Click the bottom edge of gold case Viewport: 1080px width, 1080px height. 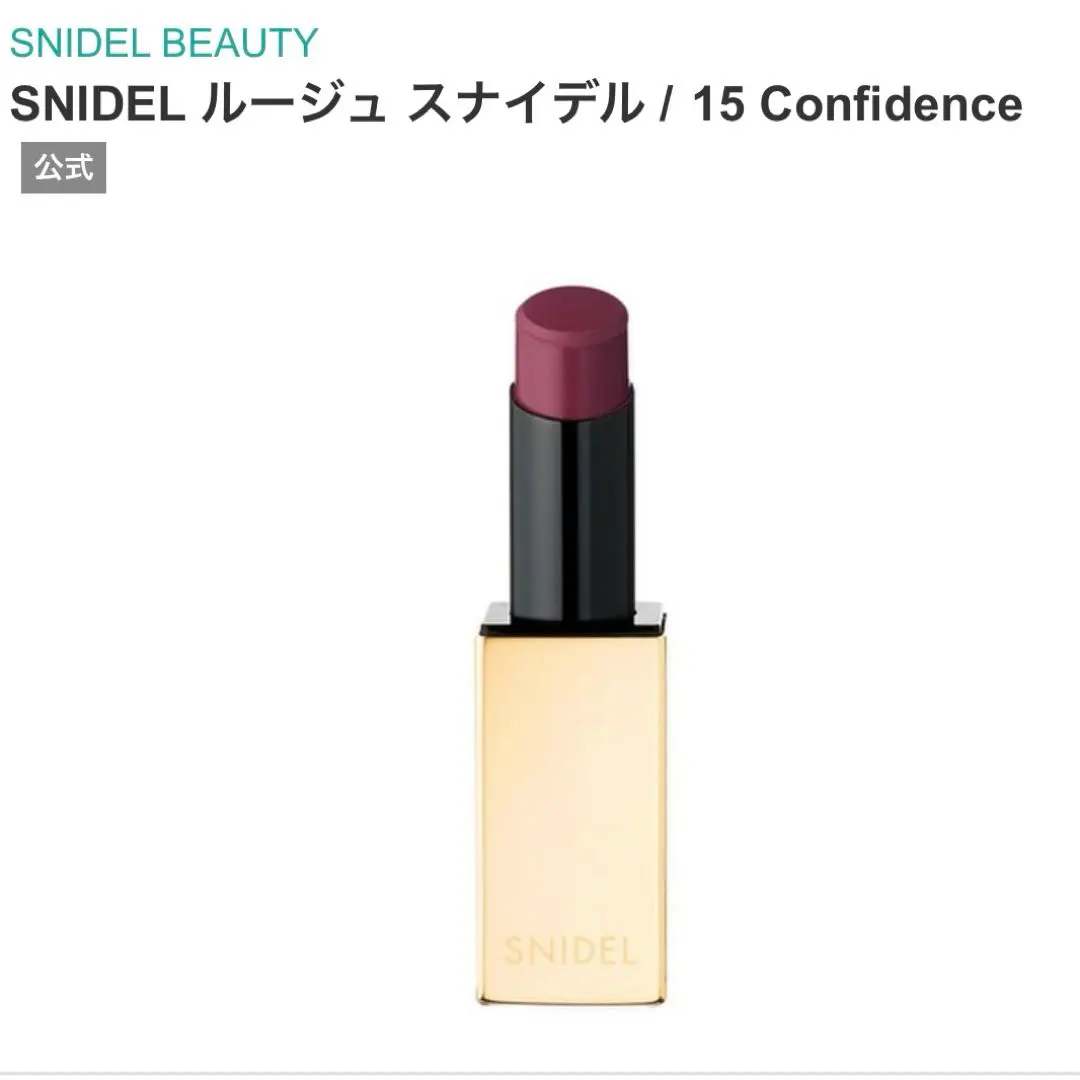pyautogui.click(x=571, y=1000)
